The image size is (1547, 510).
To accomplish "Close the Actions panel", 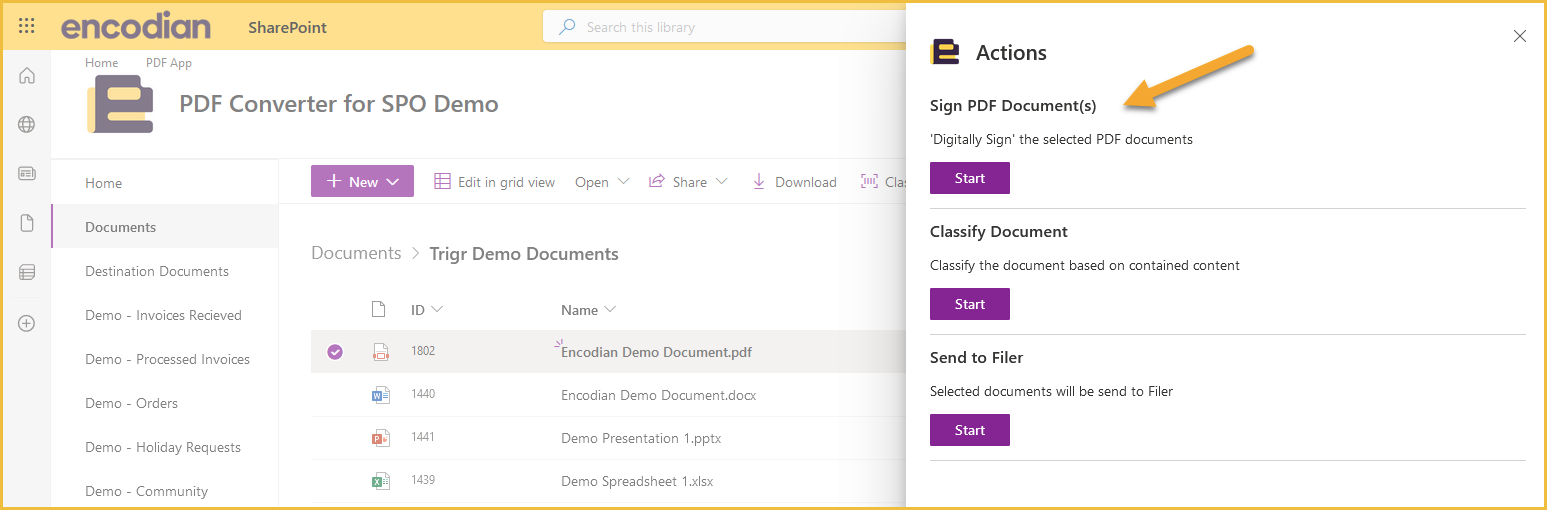I will click(1520, 36).
